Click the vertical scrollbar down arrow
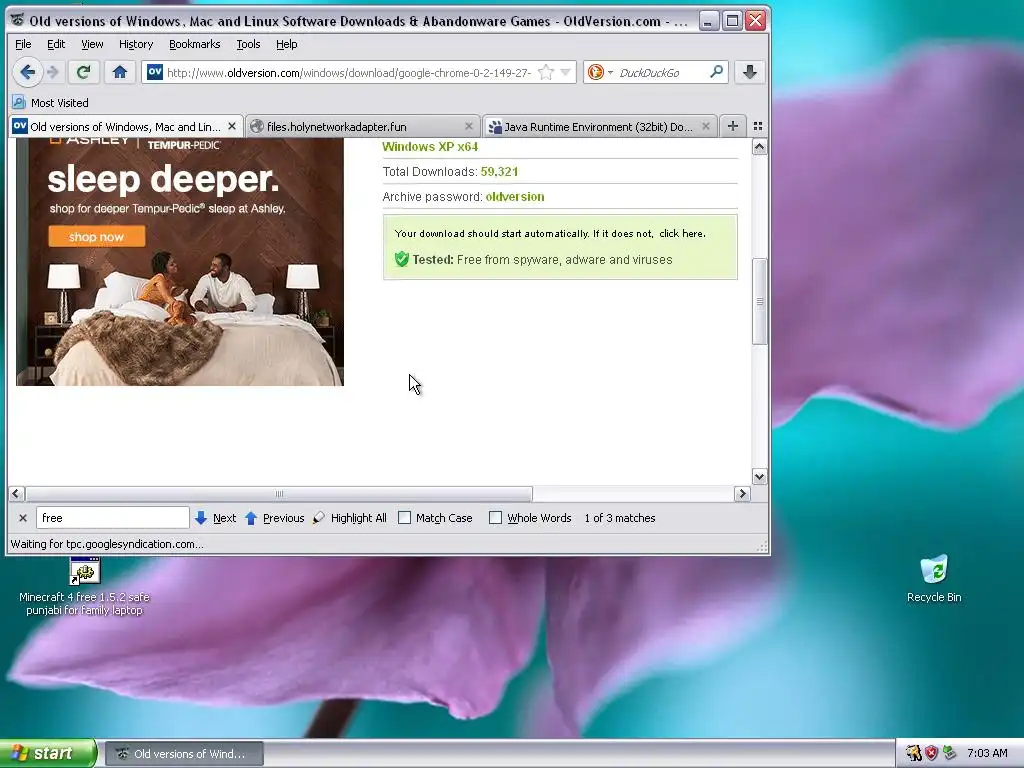This screenshot has height=768, width=1024. pos(759,477)
